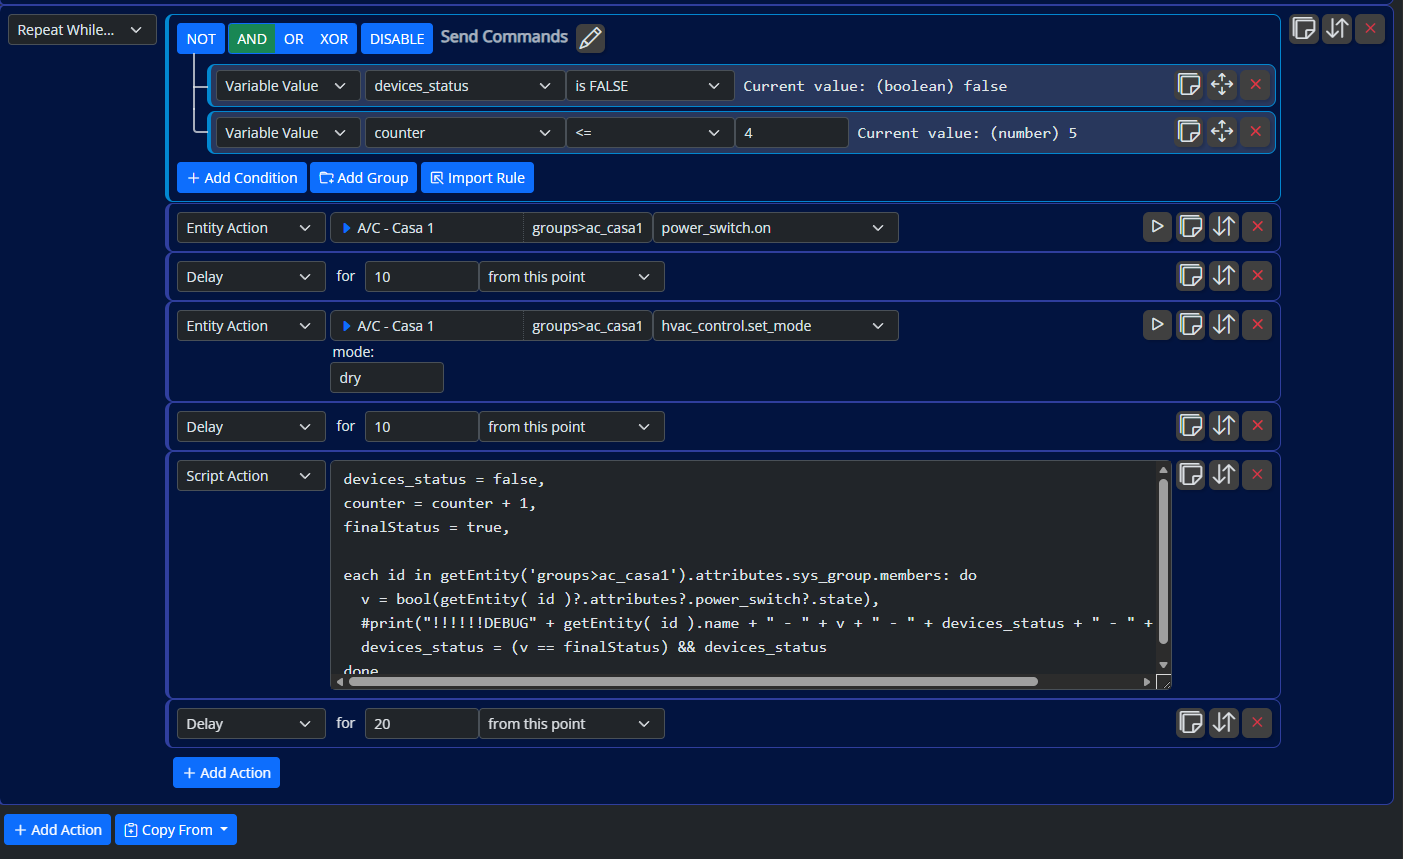
Task: Click the Add Condition button
Action: click(x=242, y=178)
